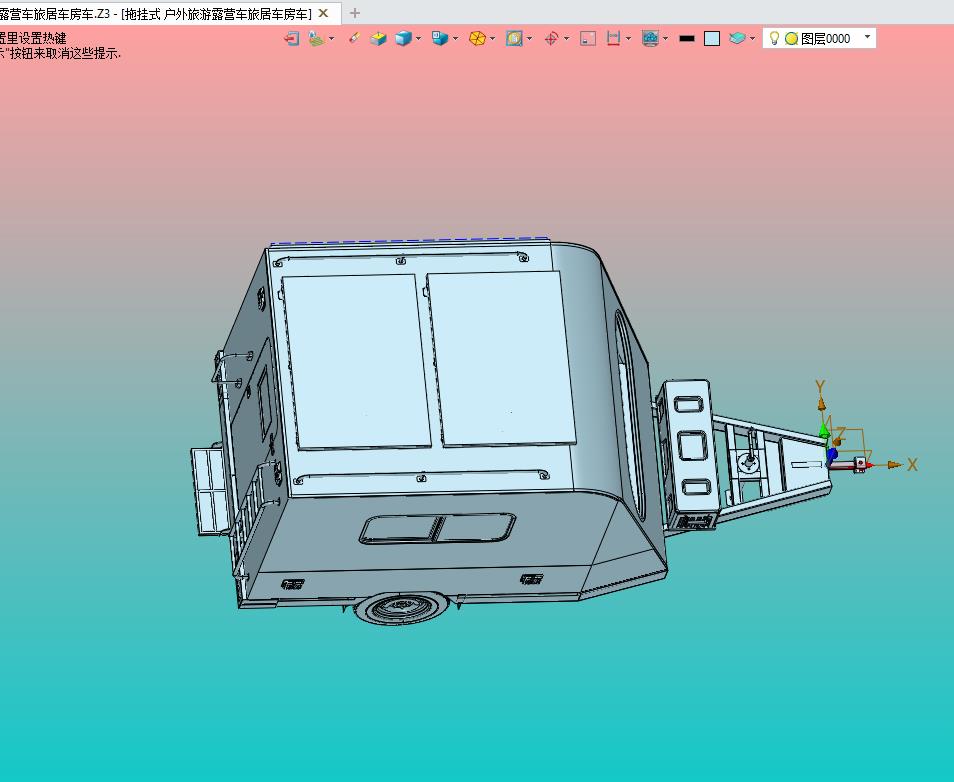Add a new document tab with plus button
Screen dimensions: 954x782
(x=355, y=13)
